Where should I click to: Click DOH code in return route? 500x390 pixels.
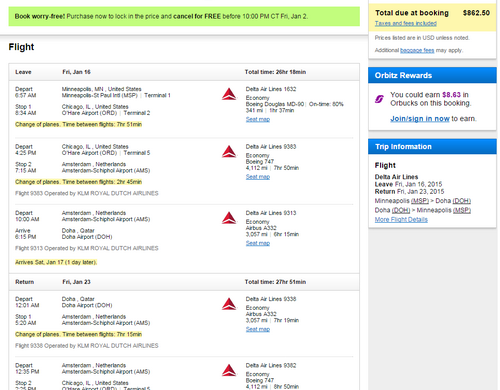pyautogui.click(x=401, y=210)
